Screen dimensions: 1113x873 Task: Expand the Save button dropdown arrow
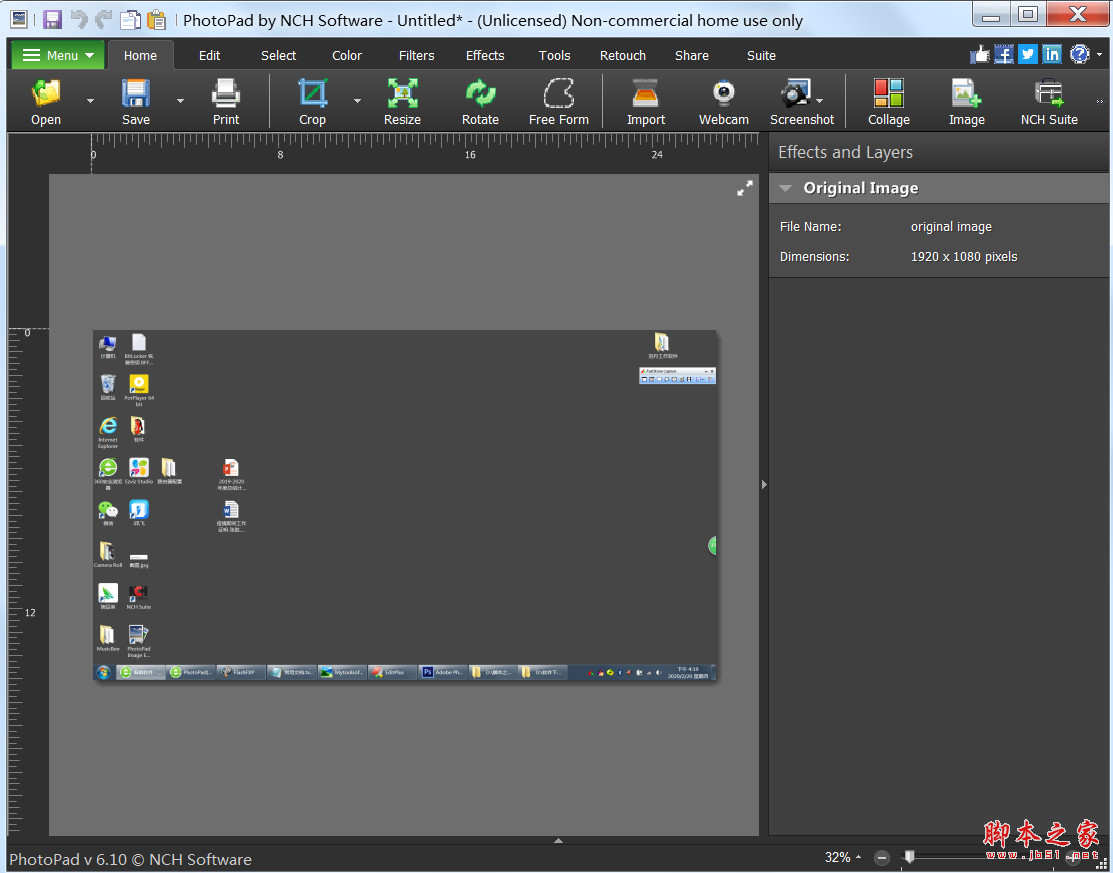tap(180, 101)
